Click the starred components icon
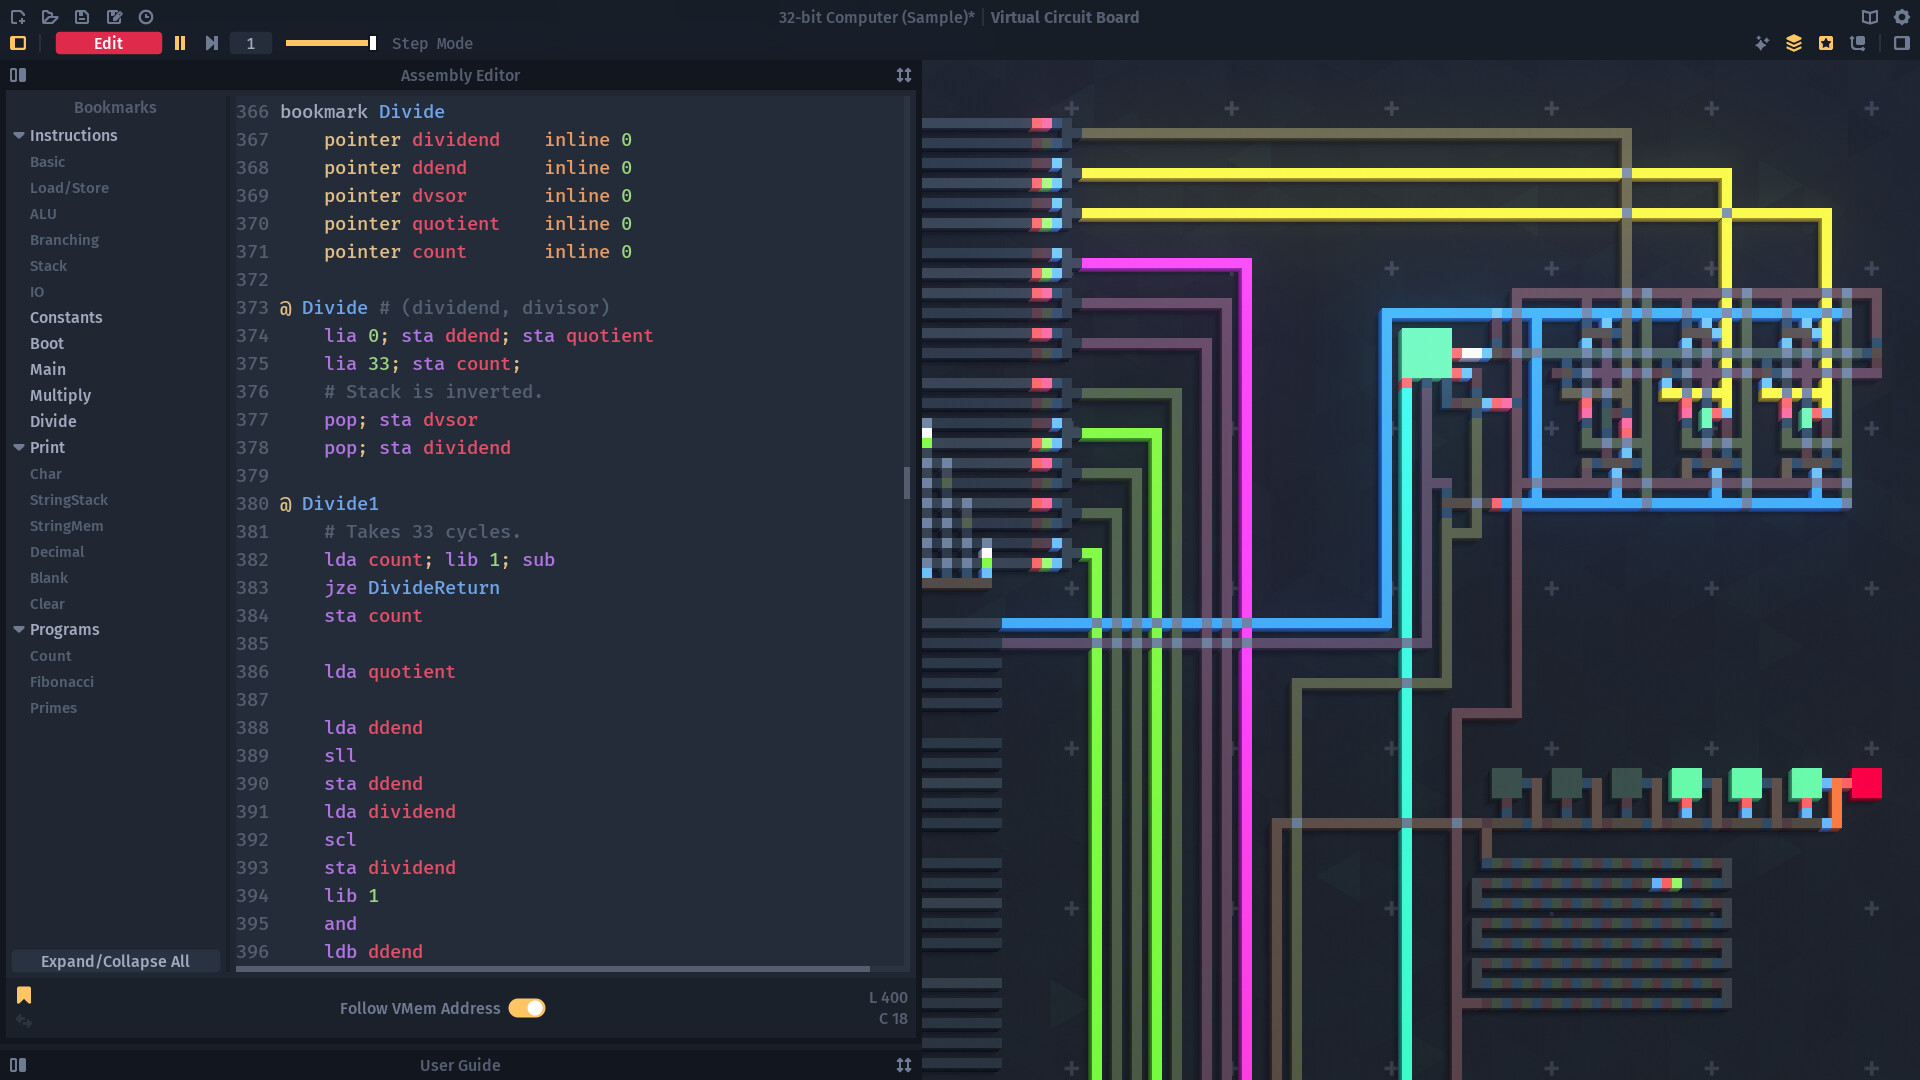This screenshot has height=1080, width=1920. coord(1826,43)
